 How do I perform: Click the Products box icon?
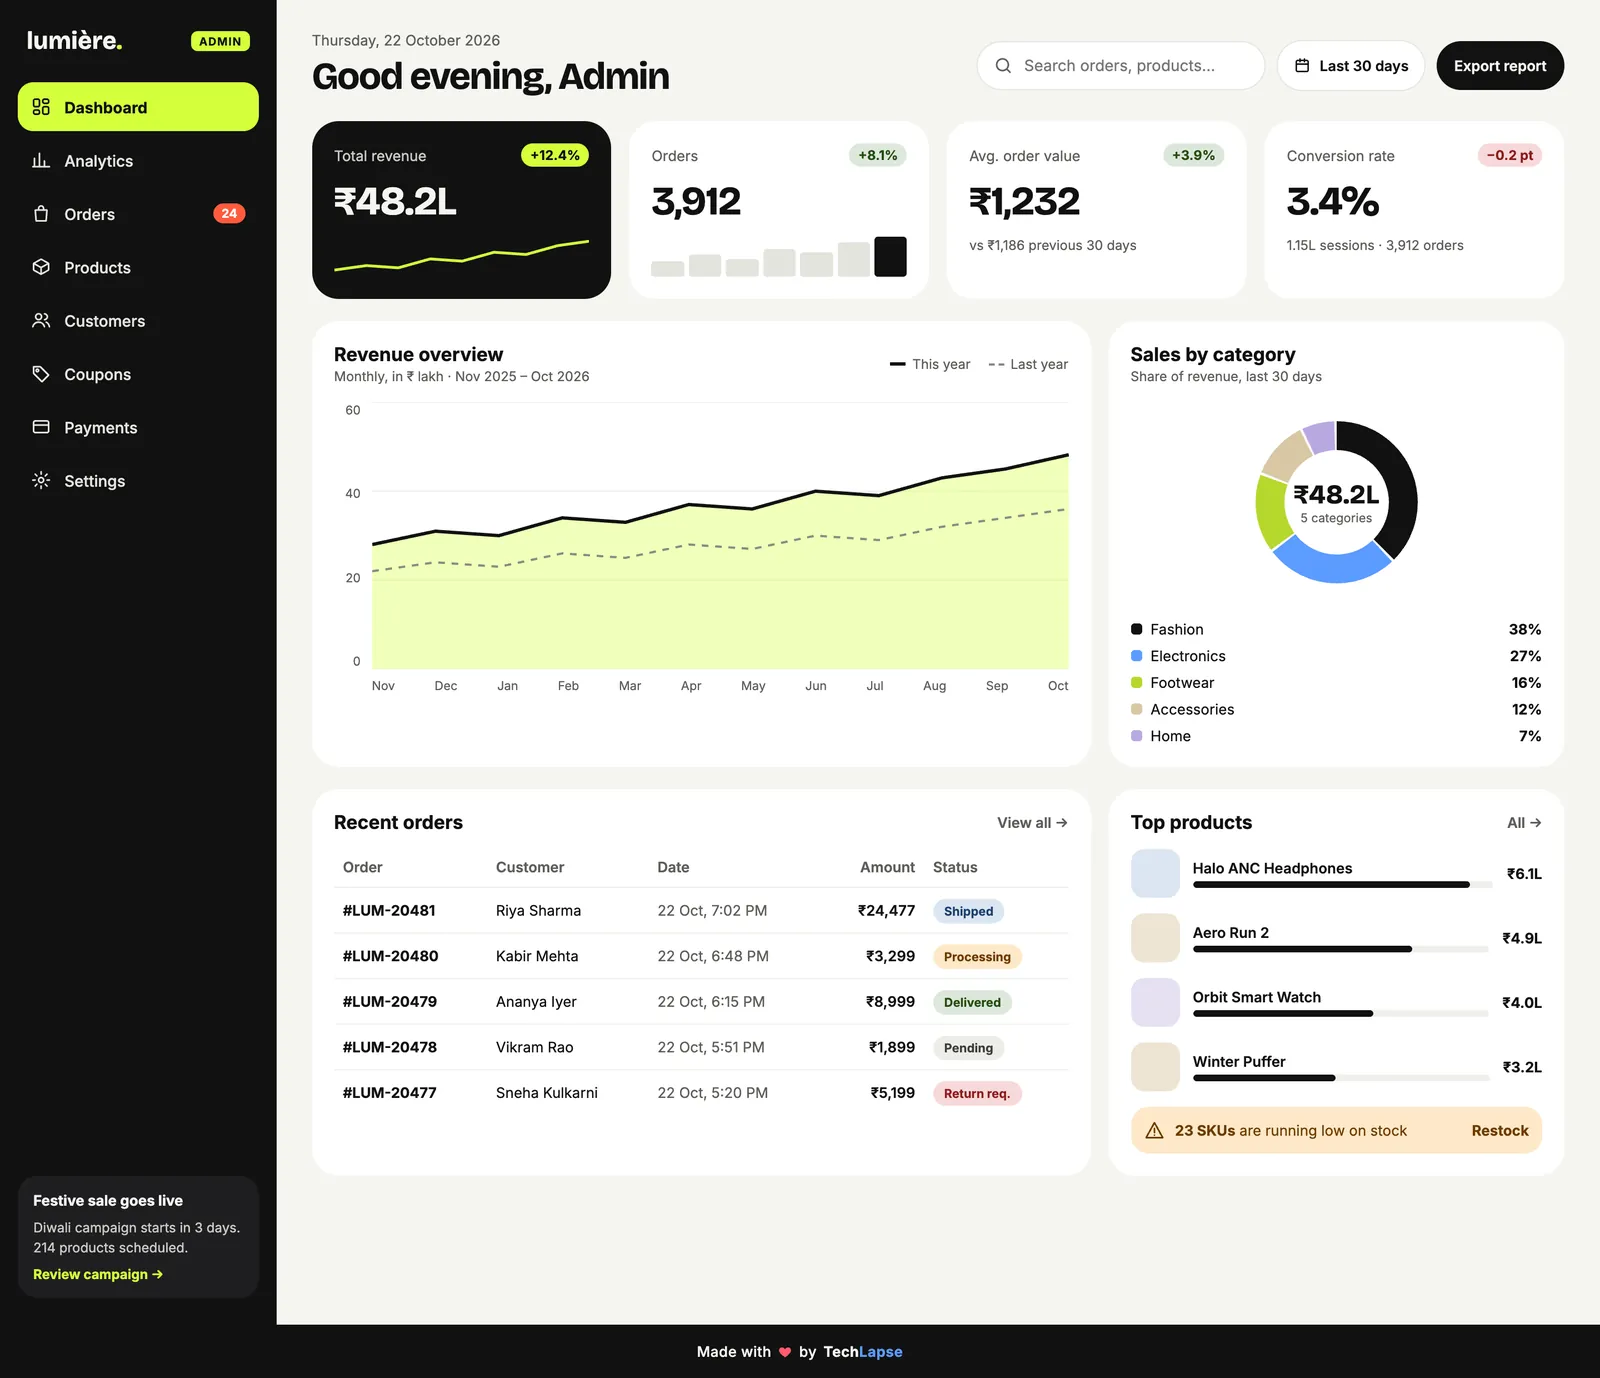[41, 267]
